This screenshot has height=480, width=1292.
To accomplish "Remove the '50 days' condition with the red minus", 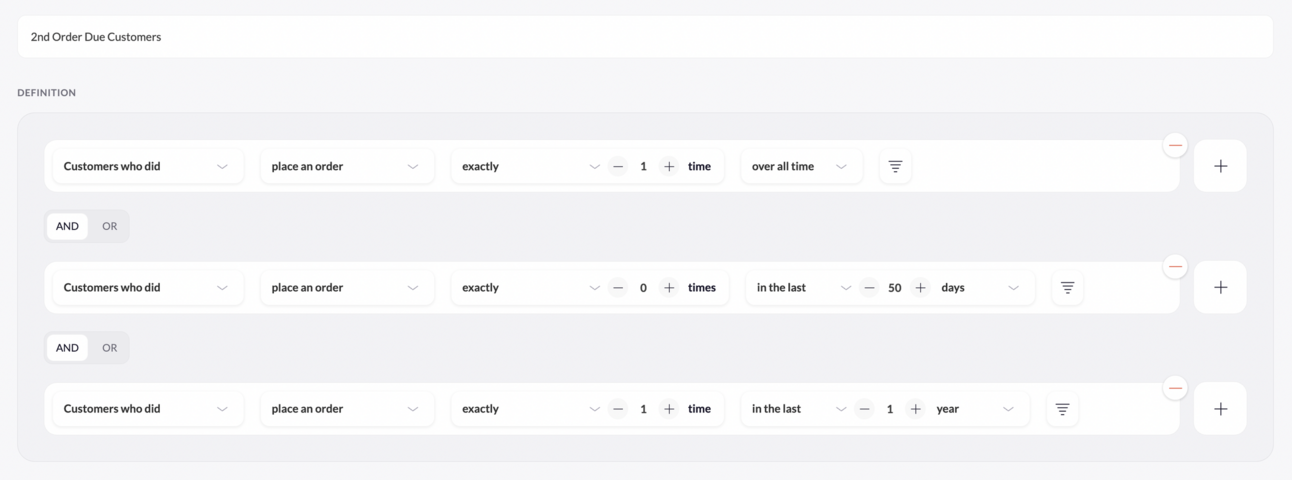I will [1175, 267].
